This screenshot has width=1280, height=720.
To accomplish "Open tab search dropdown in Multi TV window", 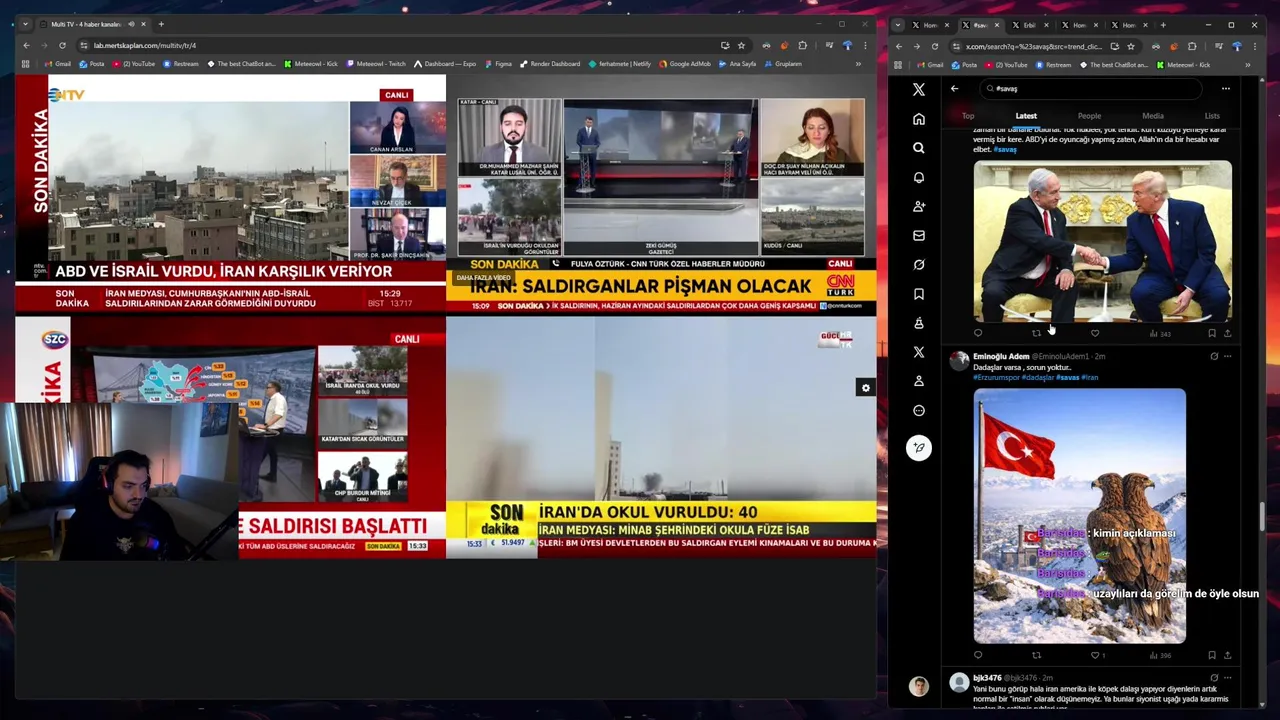I will click(25, 24).
